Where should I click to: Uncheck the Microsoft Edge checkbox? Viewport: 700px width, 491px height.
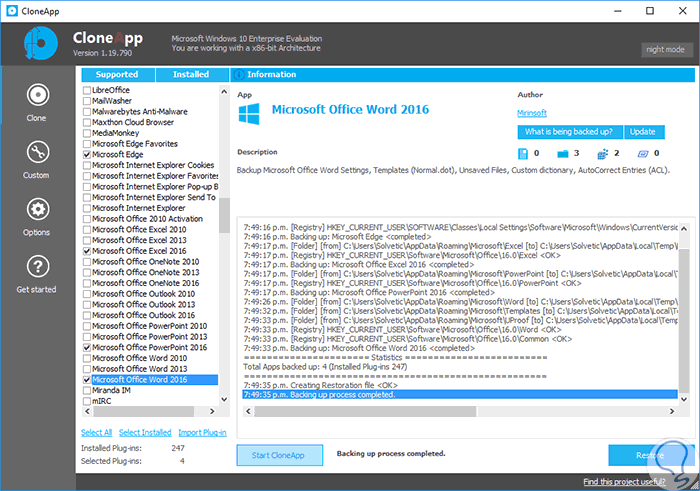pyautogui.click(x=87, y=155)
